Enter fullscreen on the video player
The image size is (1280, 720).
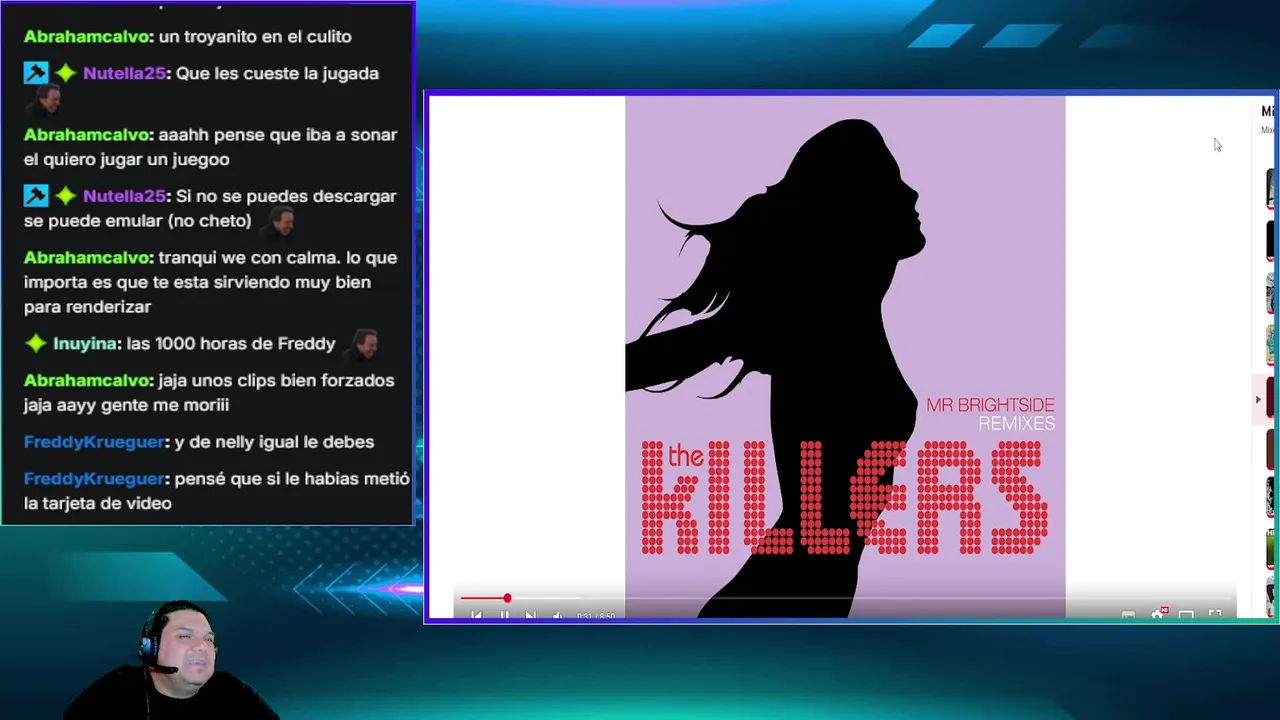pyautogui.click(x=1215, y=614)
